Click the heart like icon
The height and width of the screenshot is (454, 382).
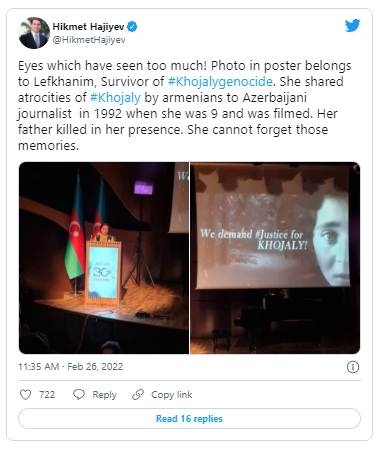tap(25, 395)
